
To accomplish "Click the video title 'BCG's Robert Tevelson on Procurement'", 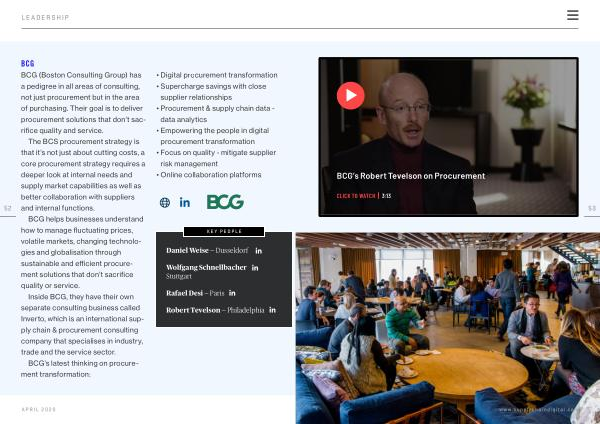I will point(411,176).
